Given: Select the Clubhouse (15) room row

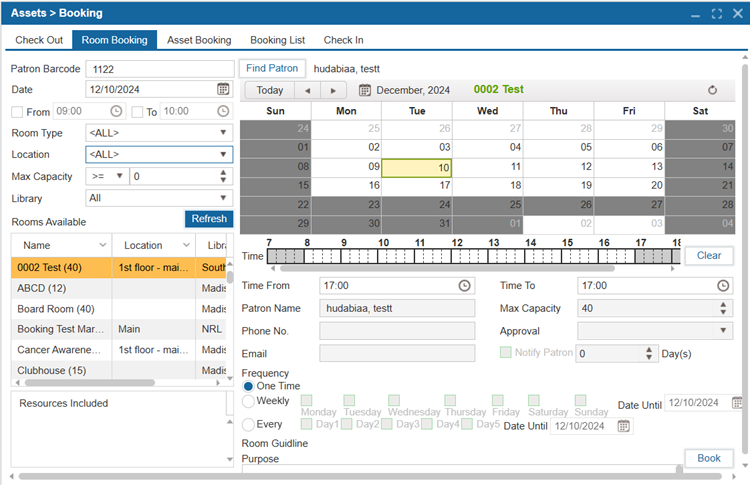Looking at the screenshot, I should (119, 370).
